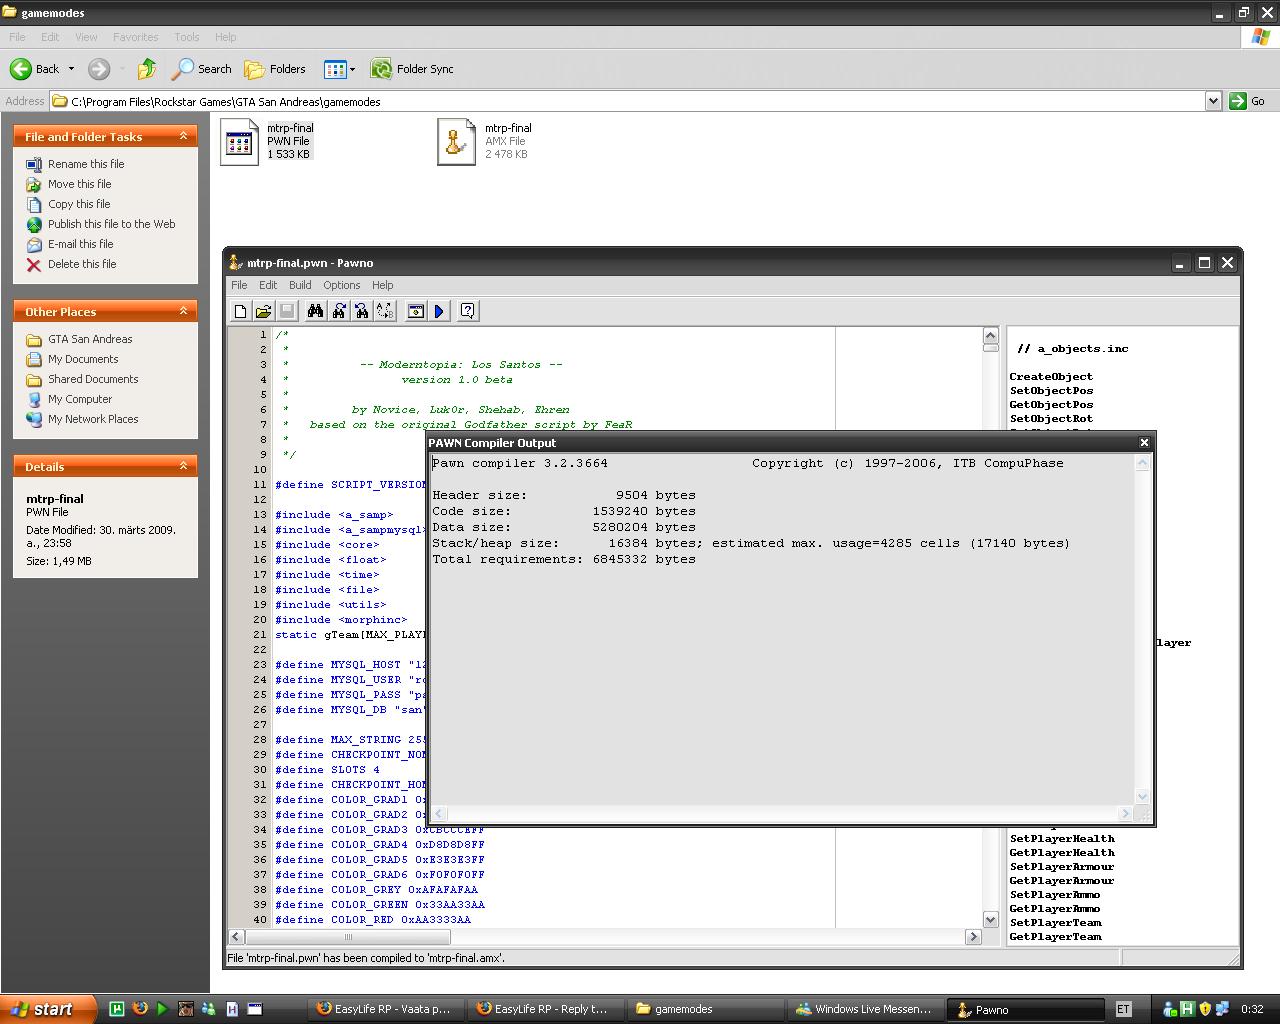1280x1024 pixels.
Task: Click the Back button in Explorer
Action: [x=35, y=69]
